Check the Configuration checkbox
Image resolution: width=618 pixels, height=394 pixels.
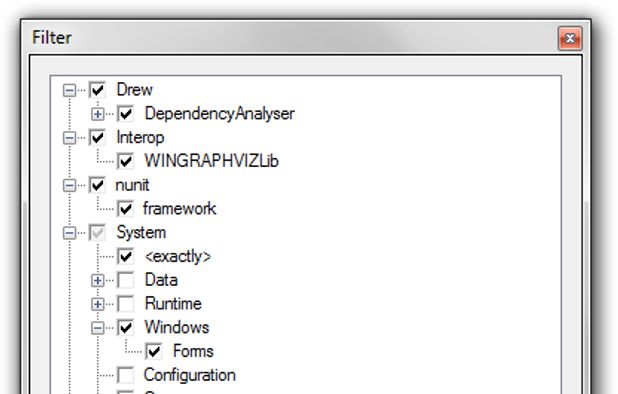126,375
